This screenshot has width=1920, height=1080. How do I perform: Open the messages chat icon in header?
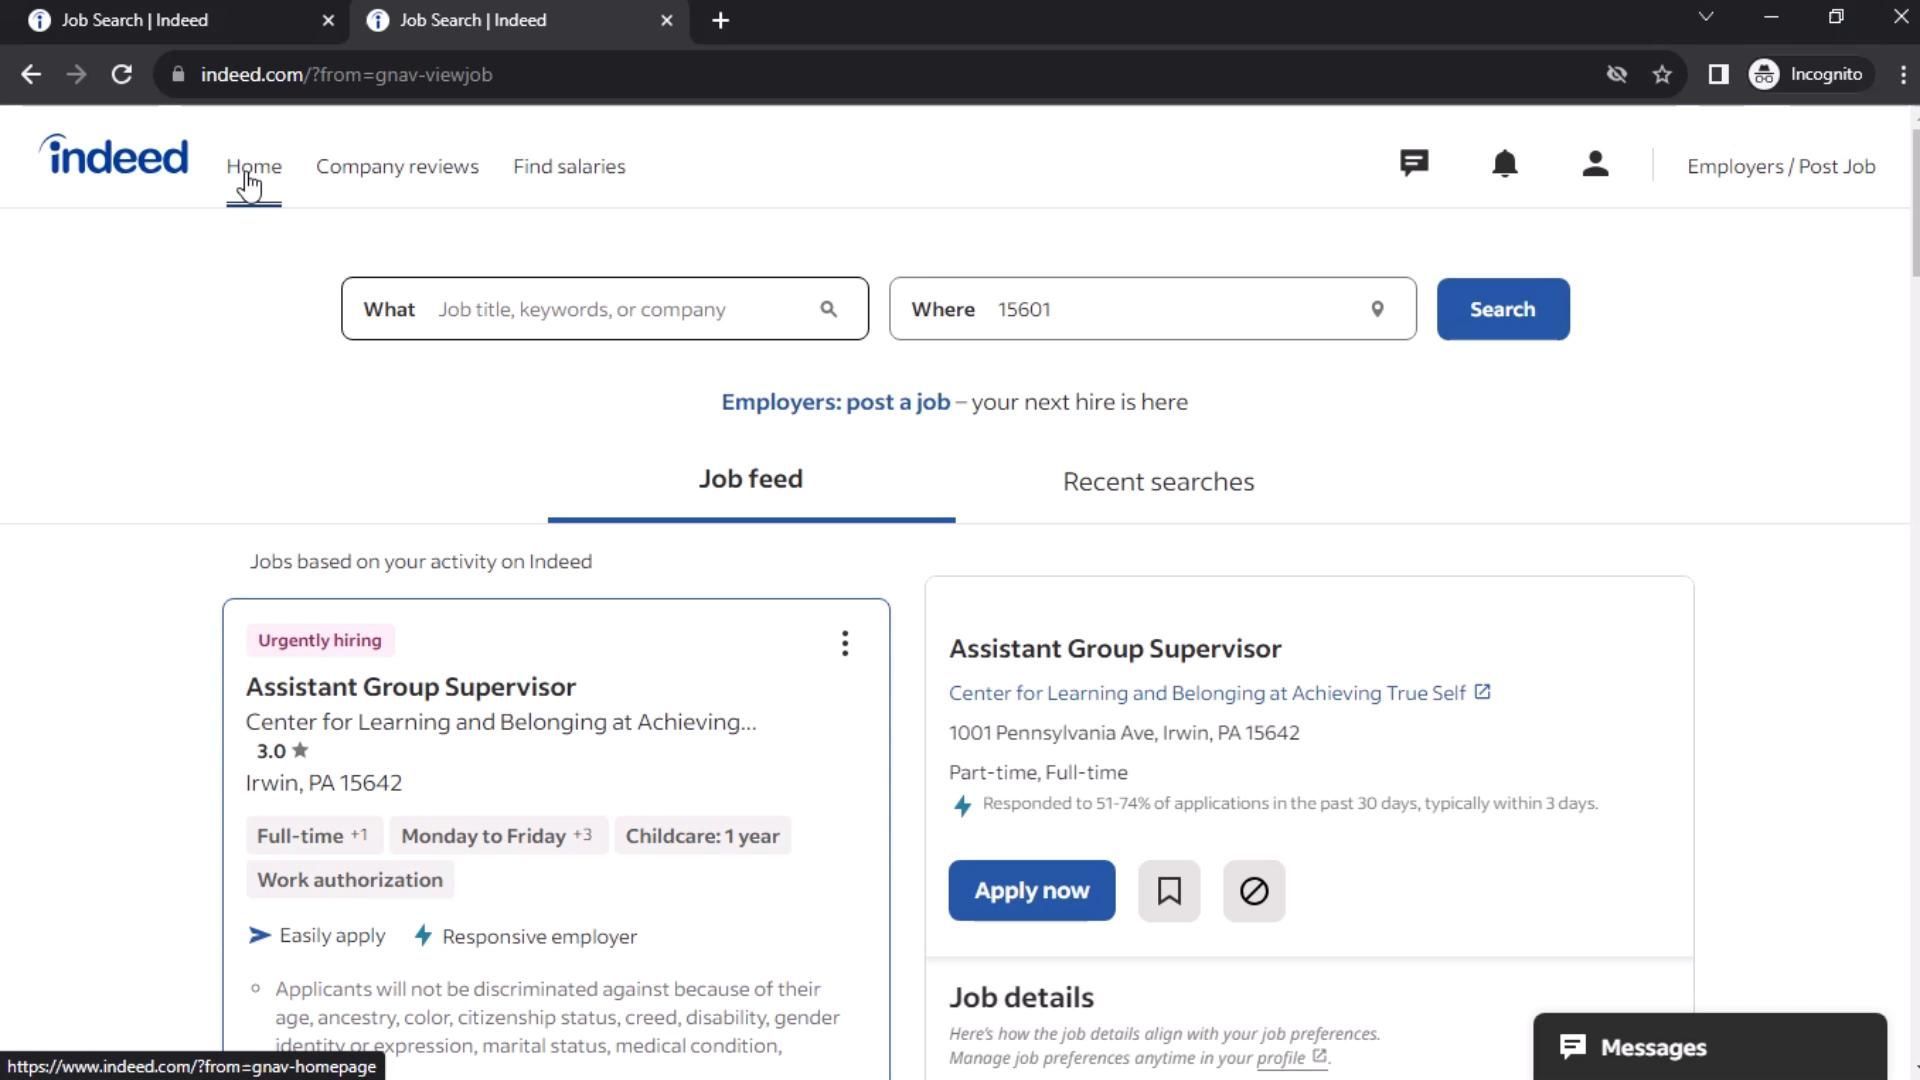coord(1413,164)
